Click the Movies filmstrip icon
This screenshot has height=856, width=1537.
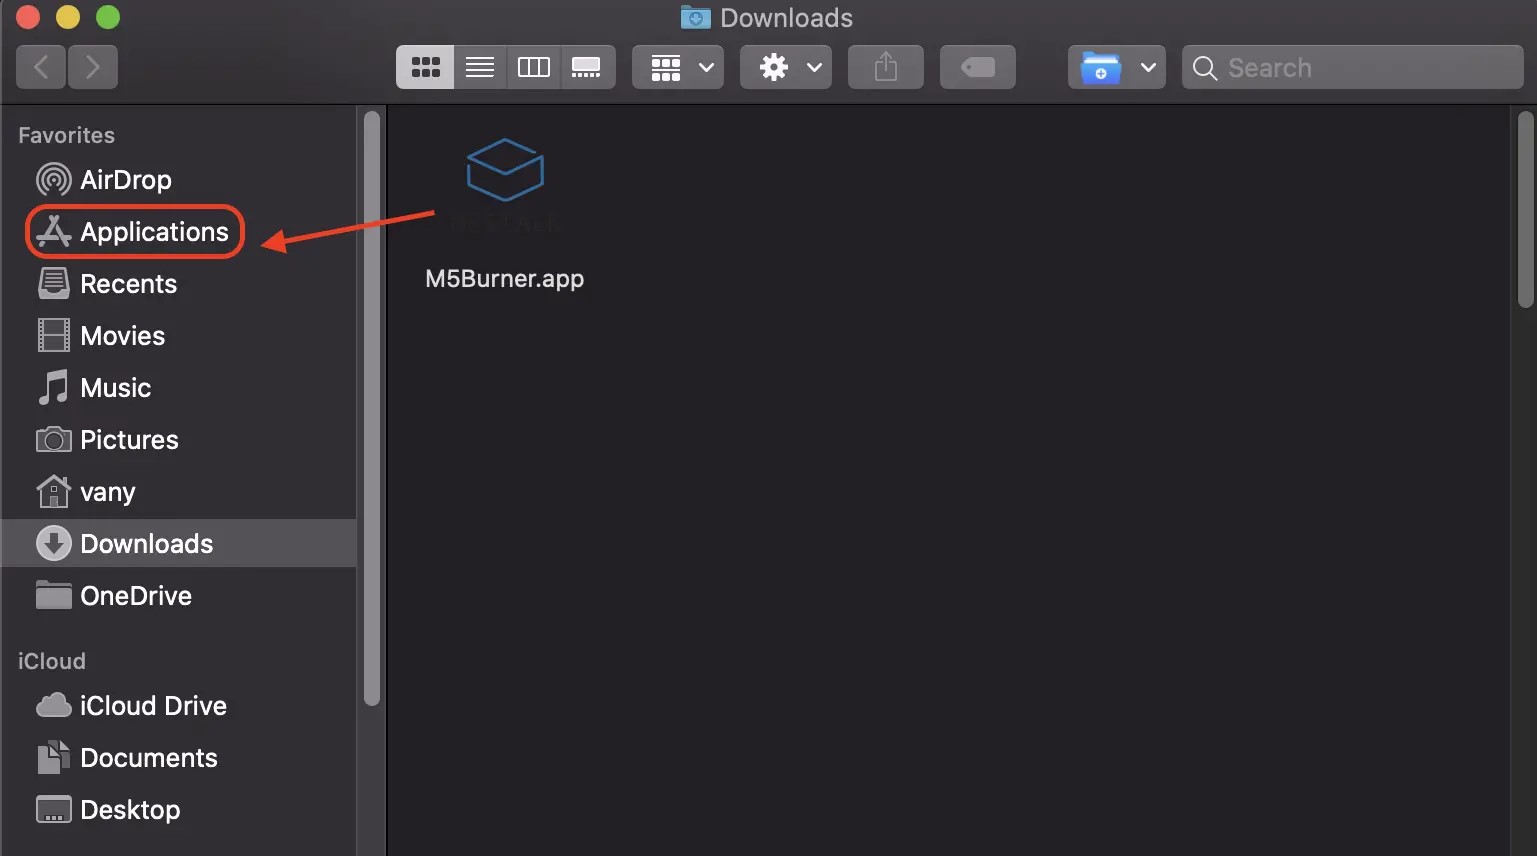[53, 336]
